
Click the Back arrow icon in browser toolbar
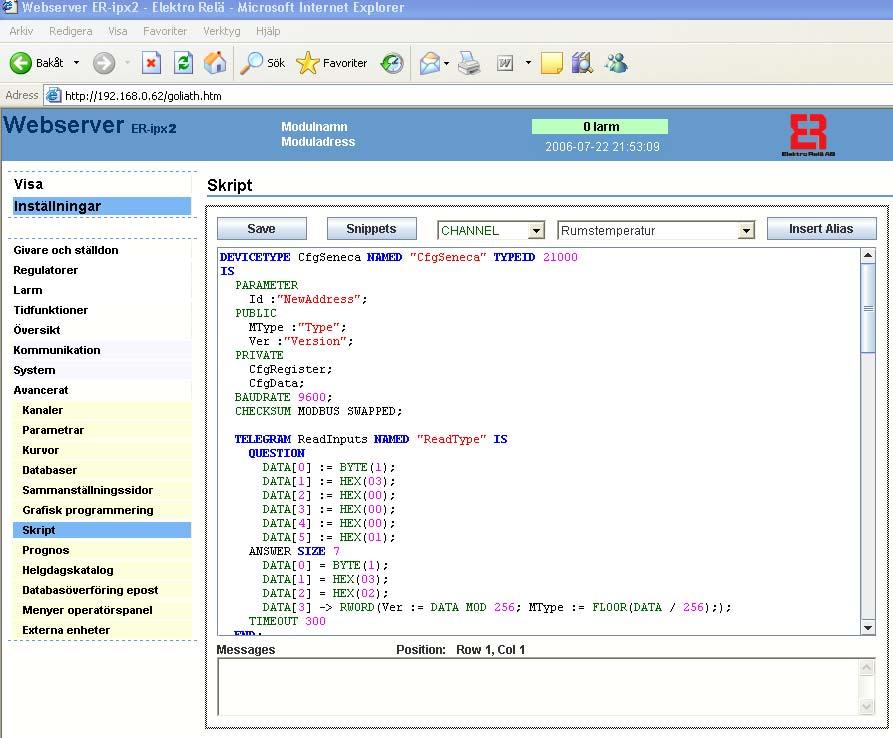pyautogui.click(x=21, y=63)
